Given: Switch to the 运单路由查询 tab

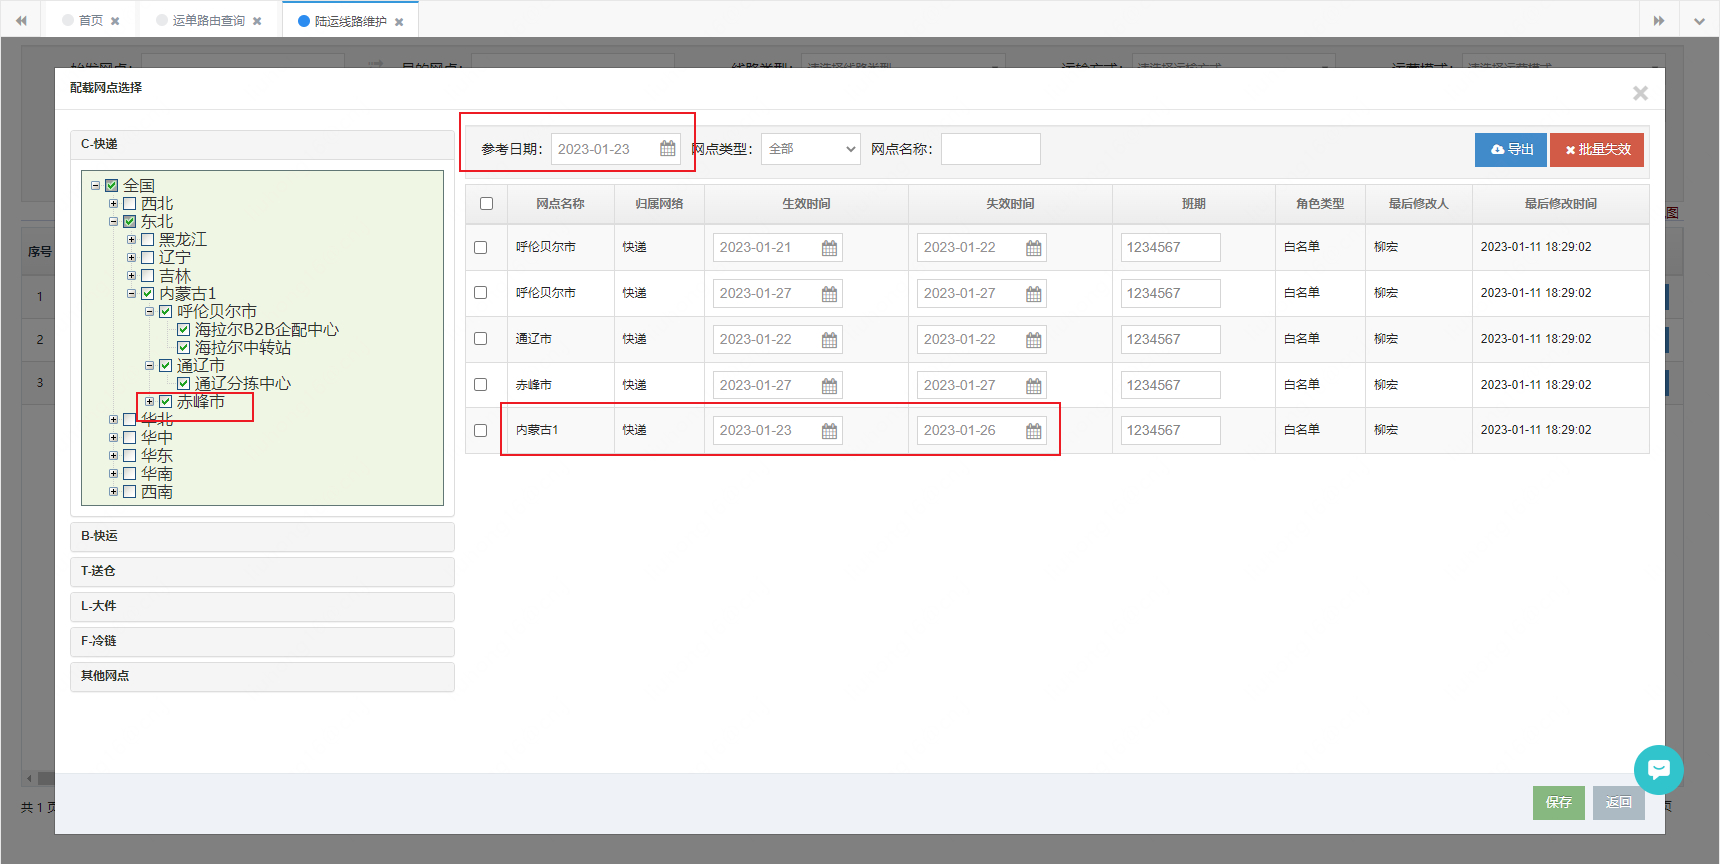Looking at the screenshot, I should [208, 20].
